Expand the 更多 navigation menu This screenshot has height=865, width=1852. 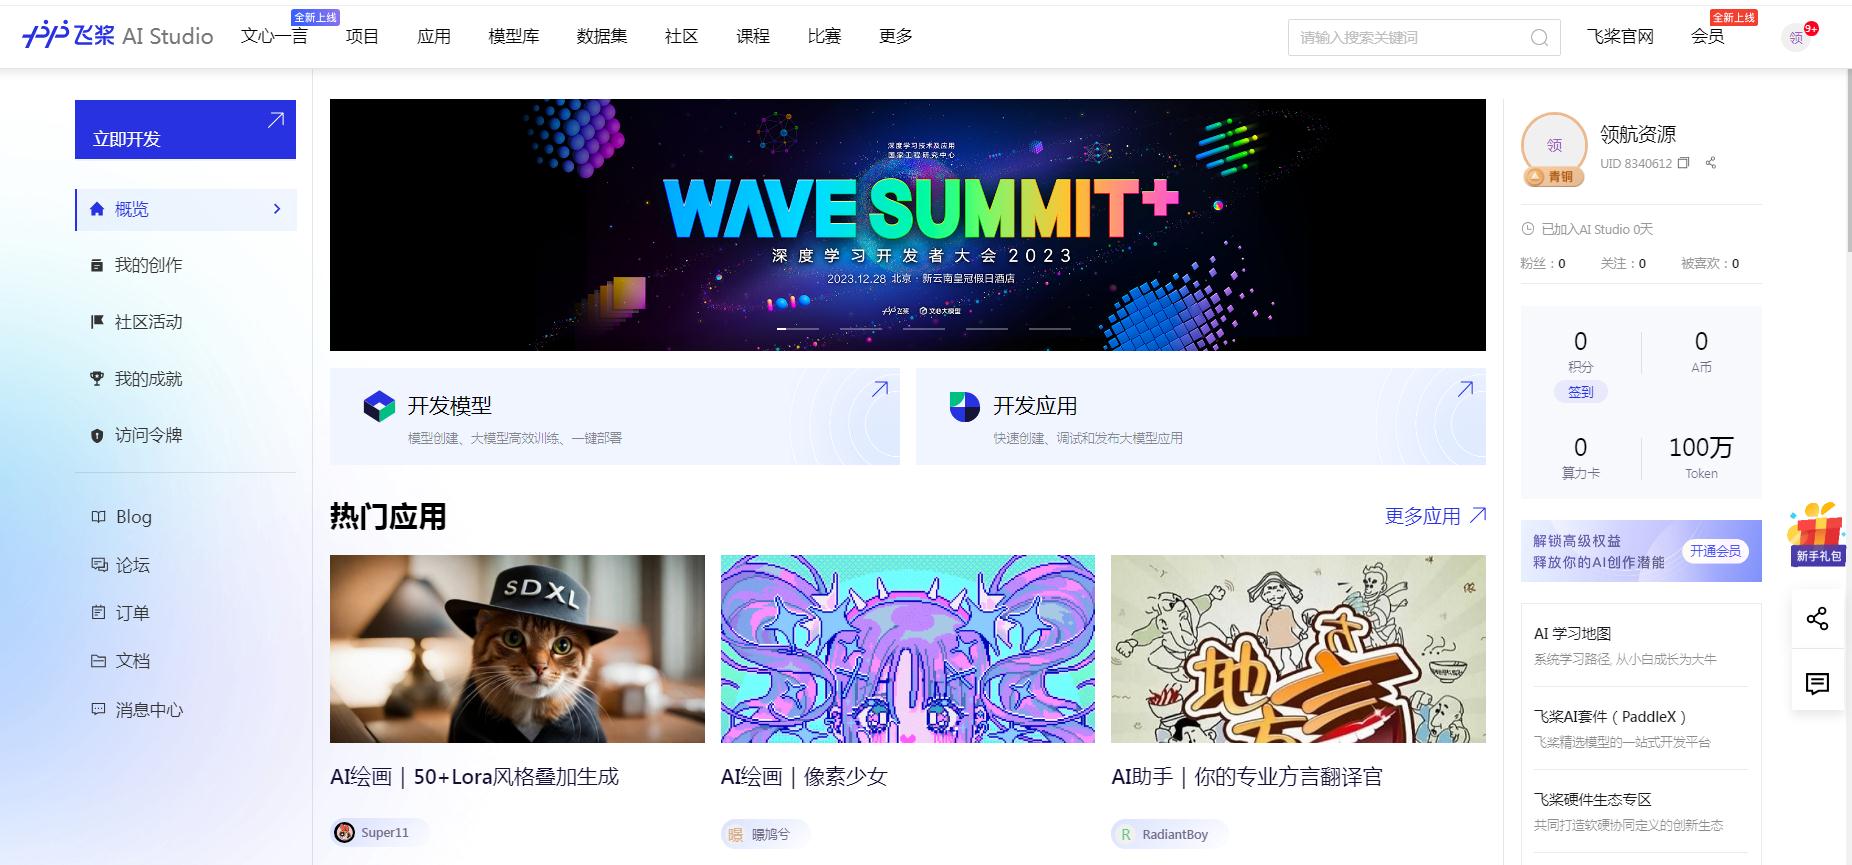896,36
